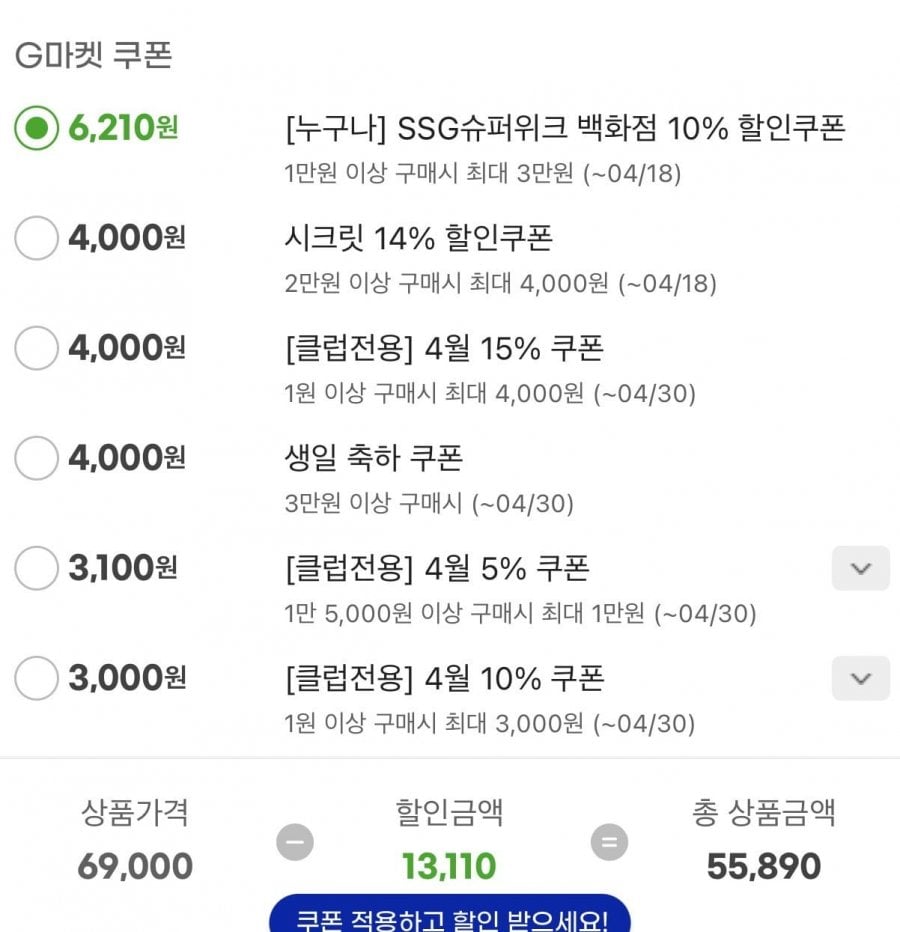Viewport: 900px width, 932px height.
Task: Select the SSG슈퍼위크 백화점 10% 할인쿠폰 radio button
Action: coord(37,129)
